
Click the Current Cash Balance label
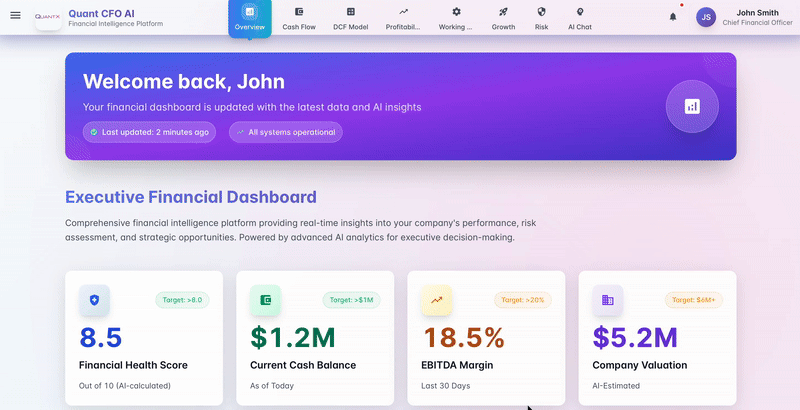303,365
